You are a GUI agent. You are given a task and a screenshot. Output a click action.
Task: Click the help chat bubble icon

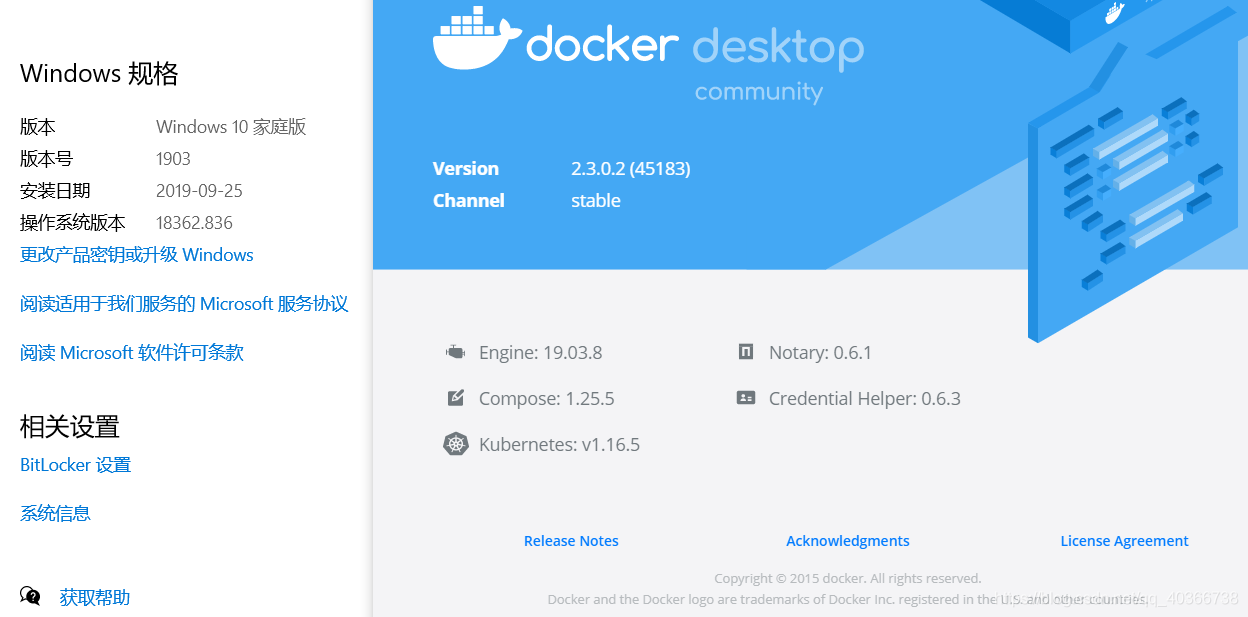[x=31, y=597]
